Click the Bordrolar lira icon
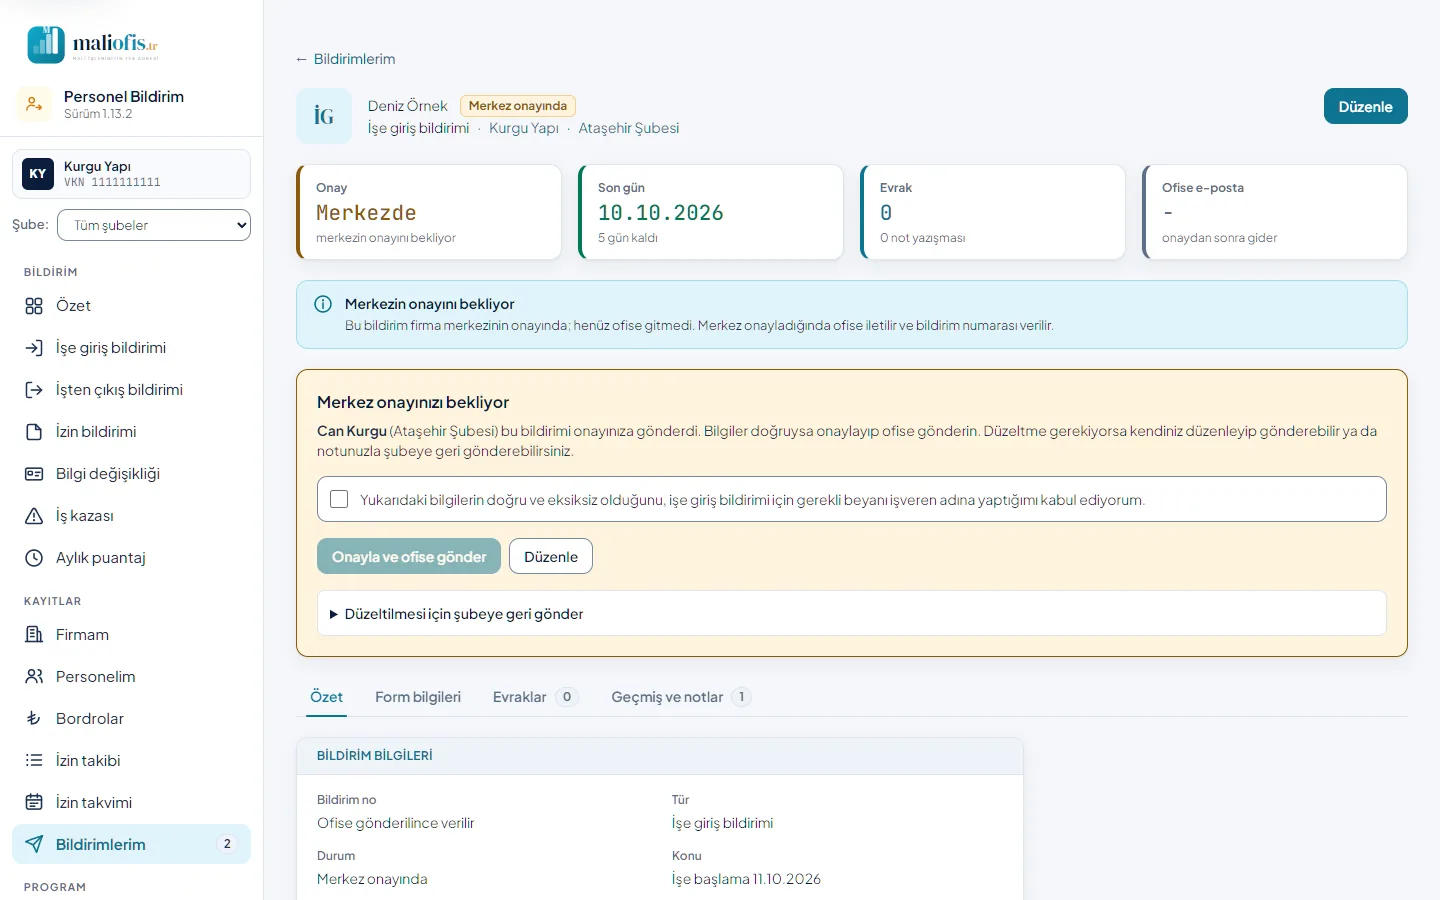 click(x=34, y=719)
